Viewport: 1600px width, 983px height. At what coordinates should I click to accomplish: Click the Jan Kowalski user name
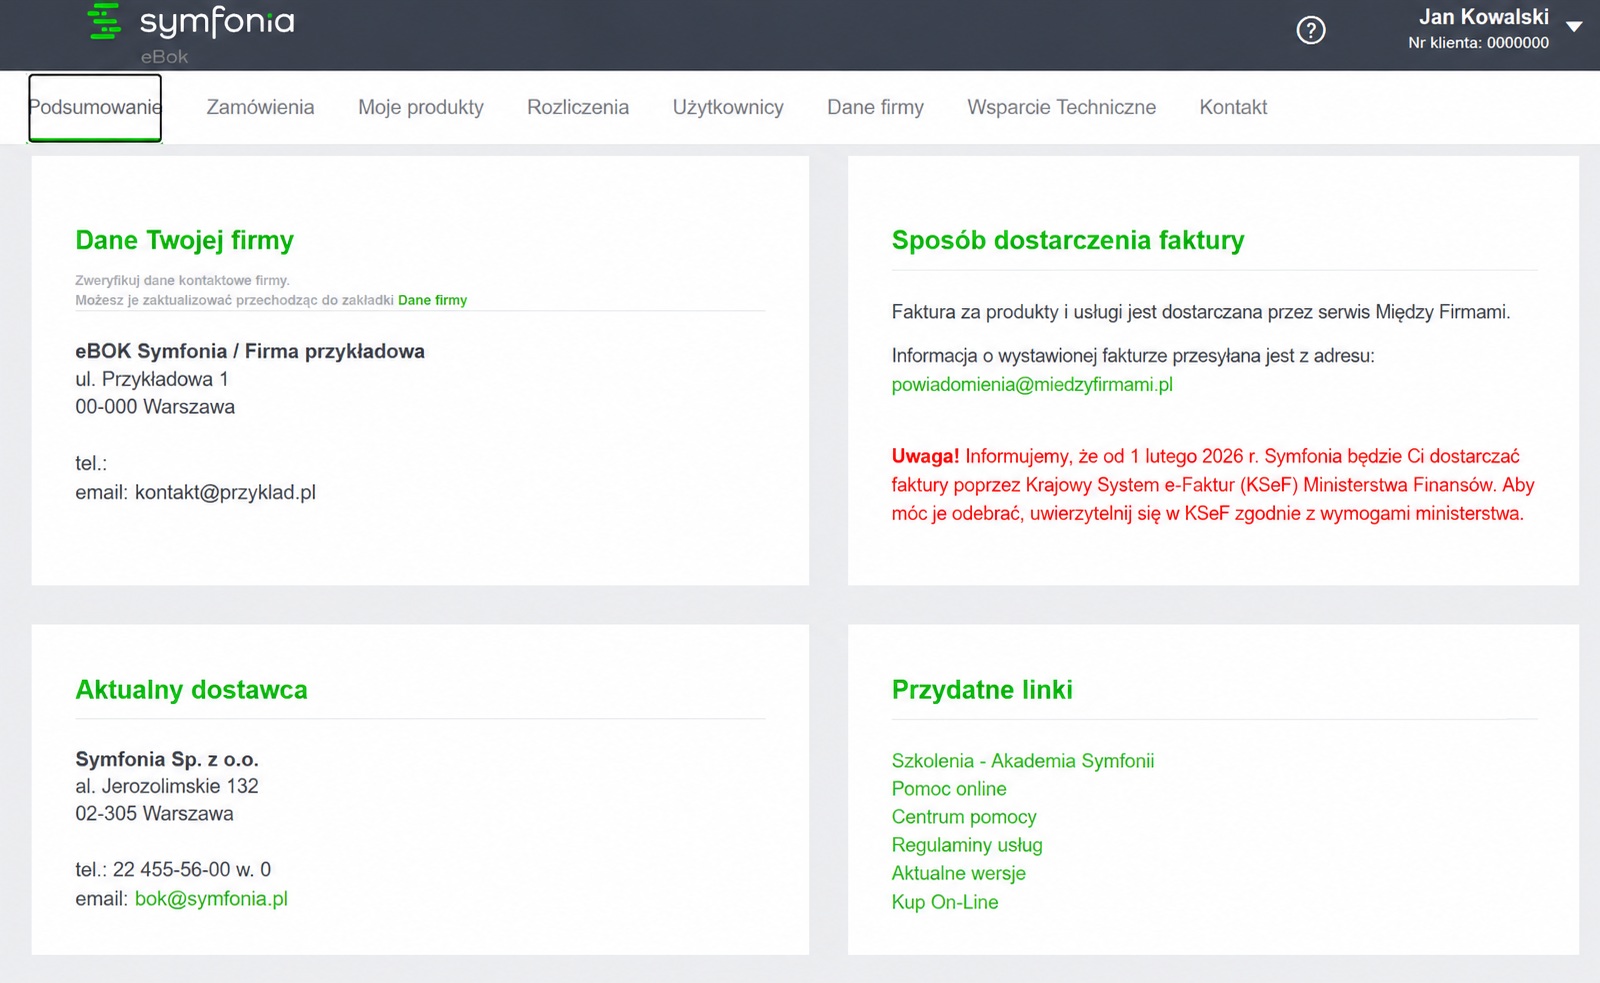(1484, 17)
